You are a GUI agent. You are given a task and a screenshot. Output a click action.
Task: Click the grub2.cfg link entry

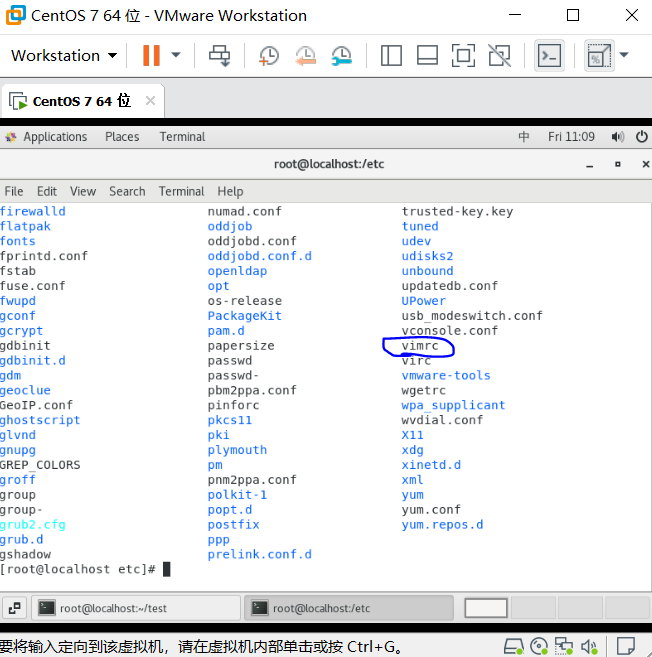33,525
